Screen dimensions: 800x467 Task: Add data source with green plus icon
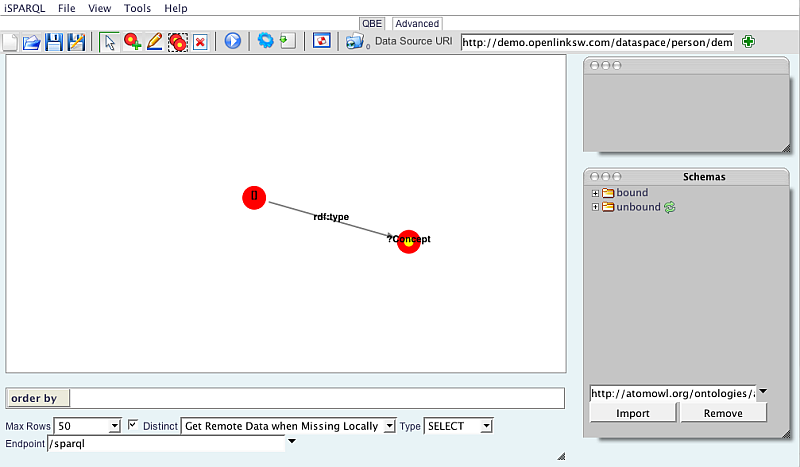(748, 41)
